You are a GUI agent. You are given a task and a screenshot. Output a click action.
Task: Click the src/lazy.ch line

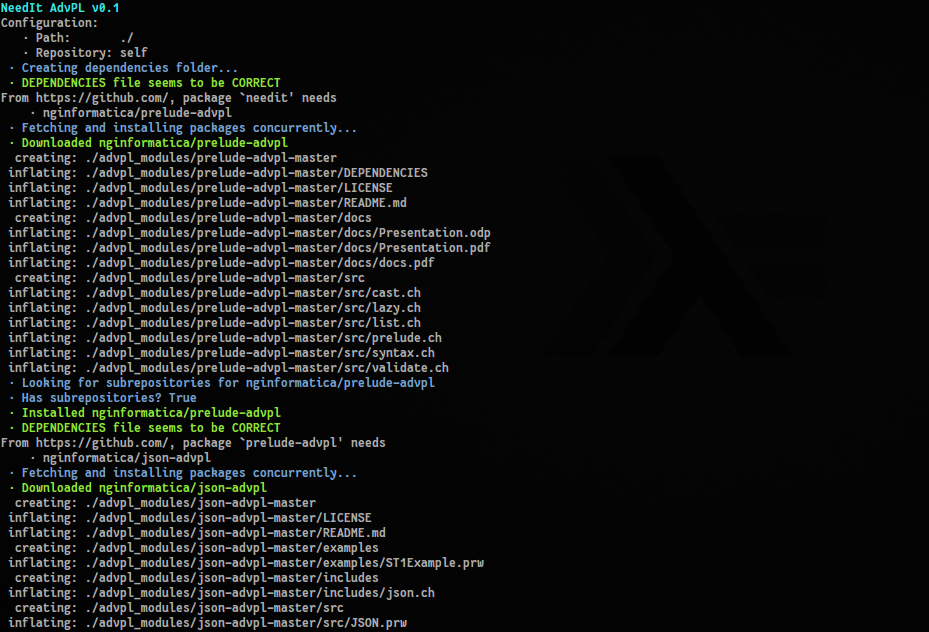[x=214, y=308]
